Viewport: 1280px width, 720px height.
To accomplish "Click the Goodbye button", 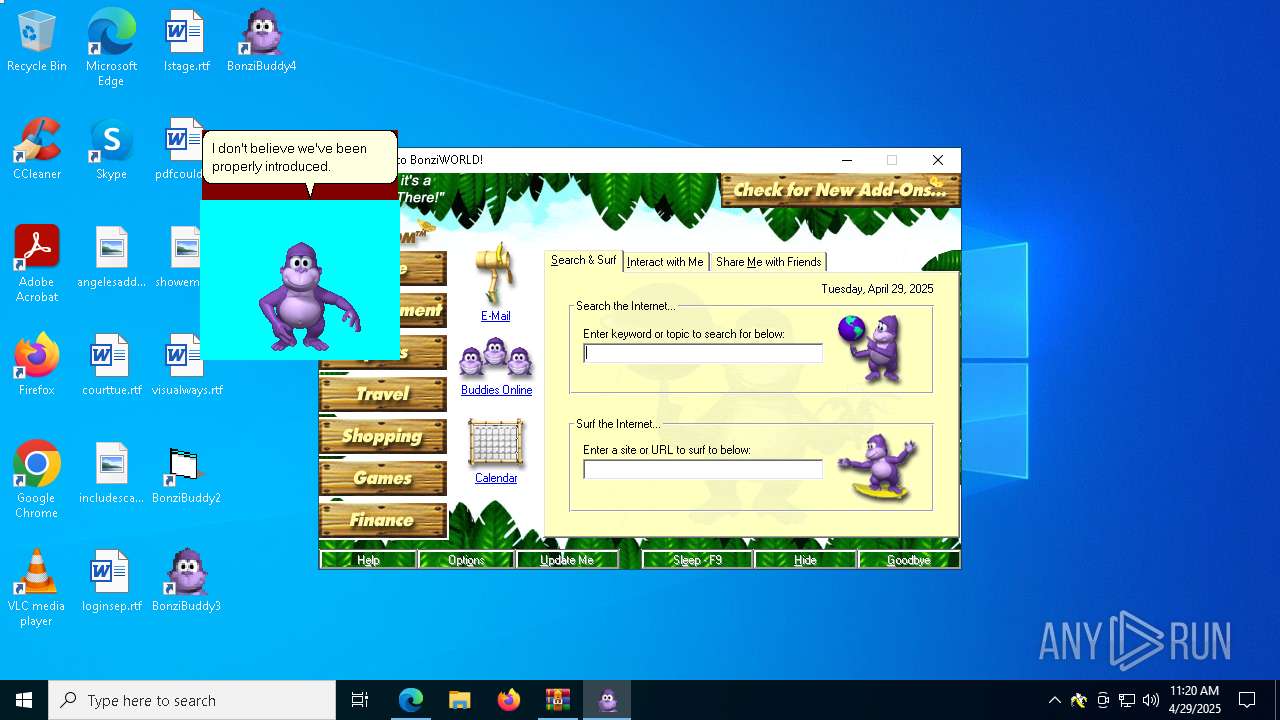I will (x=908, y=560).
